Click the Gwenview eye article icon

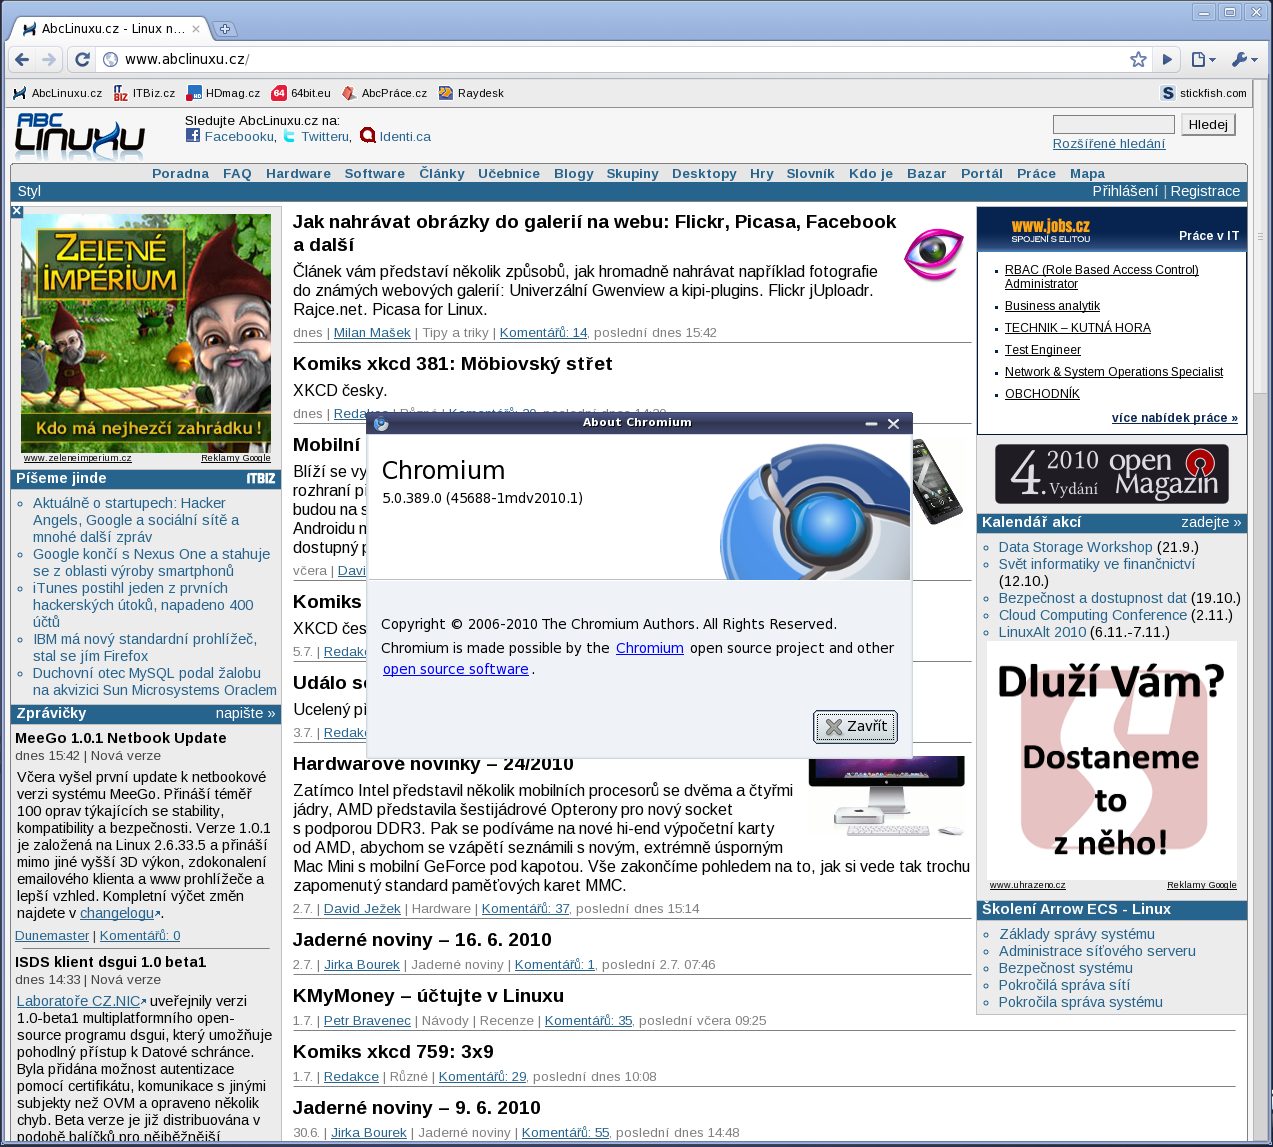pos(934,254)
